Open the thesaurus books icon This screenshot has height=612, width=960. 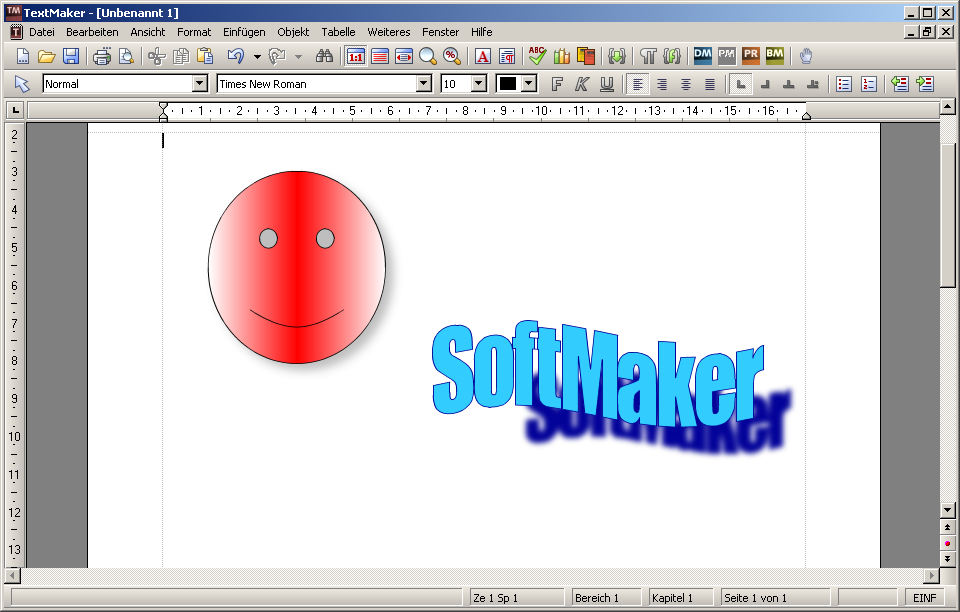[x=561, y=56]
